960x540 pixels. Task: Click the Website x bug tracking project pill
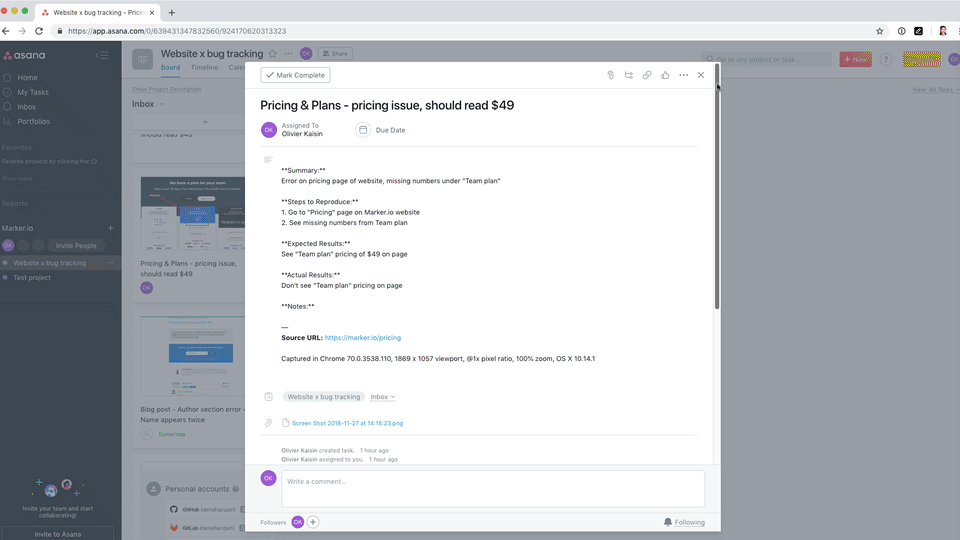(324, 397)
